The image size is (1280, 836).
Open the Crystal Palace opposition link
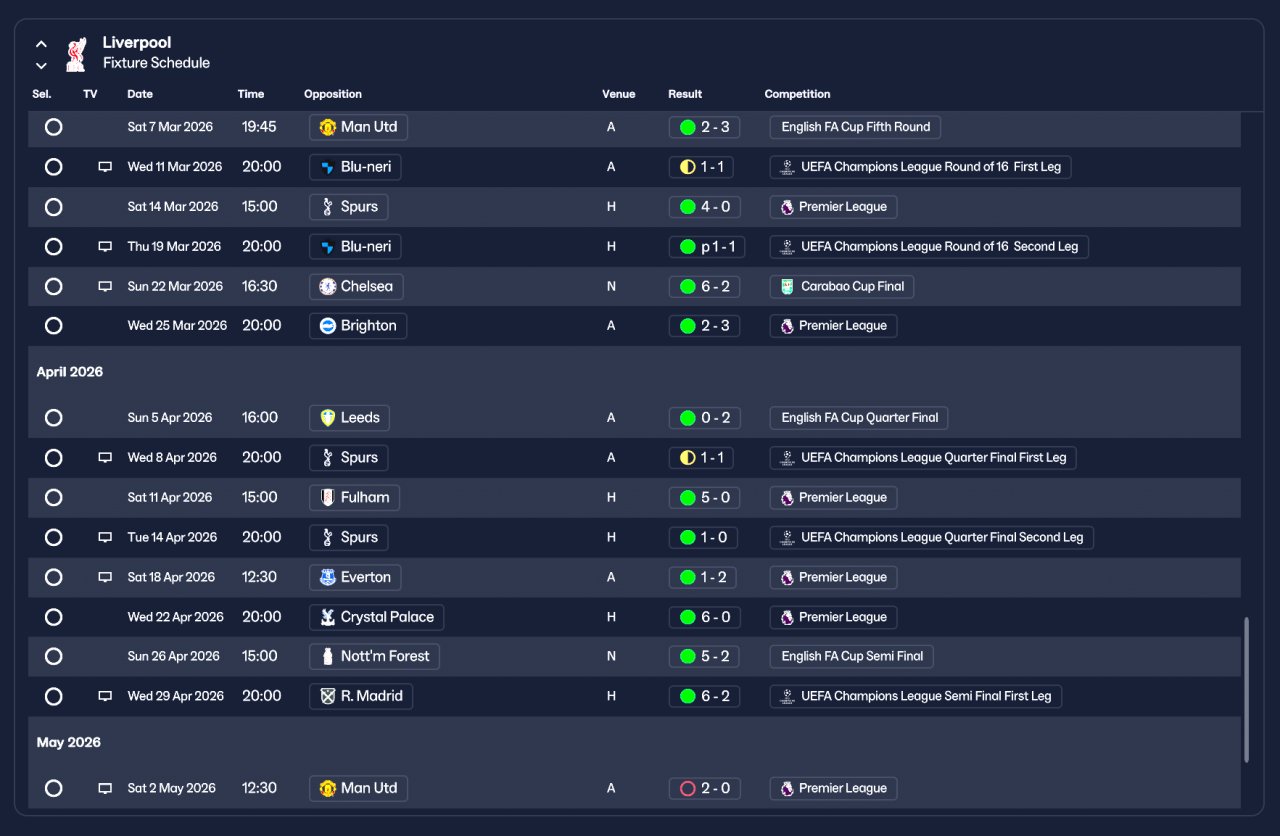point(376,617)
